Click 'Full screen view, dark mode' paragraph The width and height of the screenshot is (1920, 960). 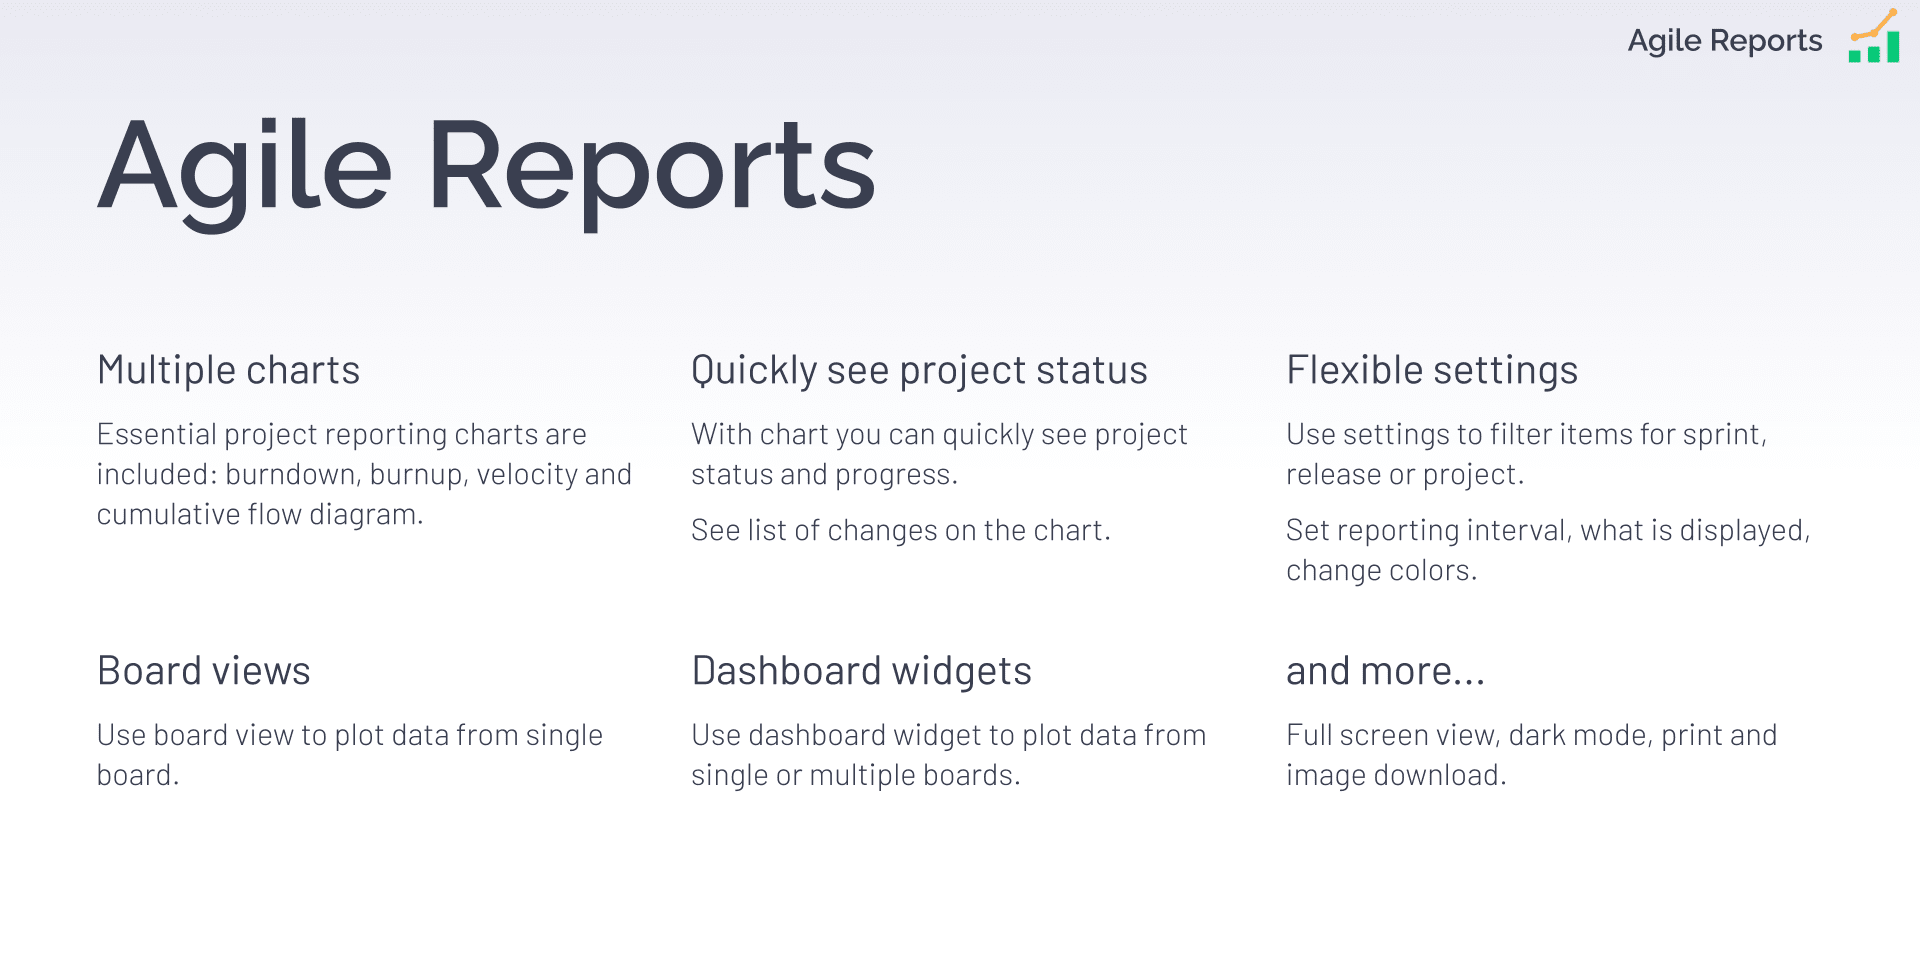coord(1531,755)
